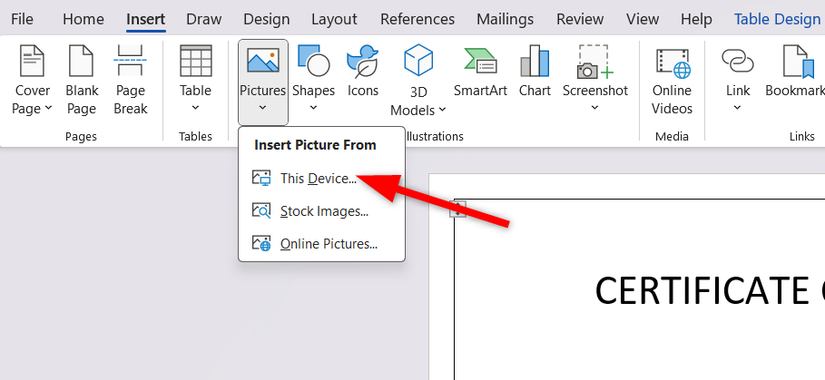Viewport: 825px width, 380px height.
Task: Switch to the Review tab
Action: coord(580,19)
